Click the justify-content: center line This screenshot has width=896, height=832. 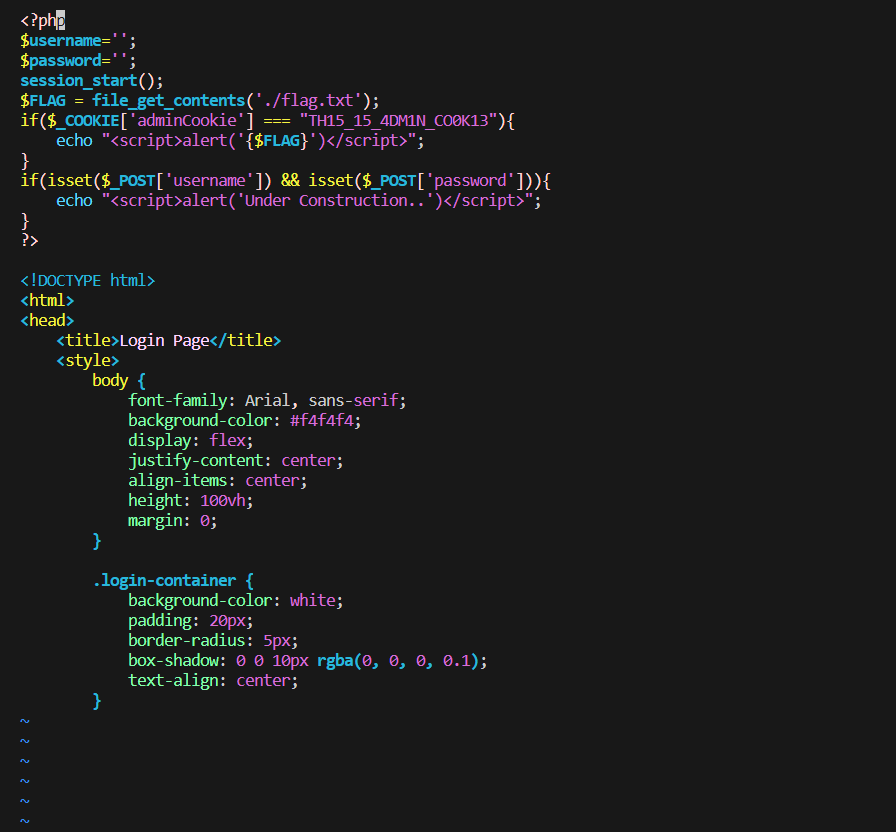coord(235,461)
